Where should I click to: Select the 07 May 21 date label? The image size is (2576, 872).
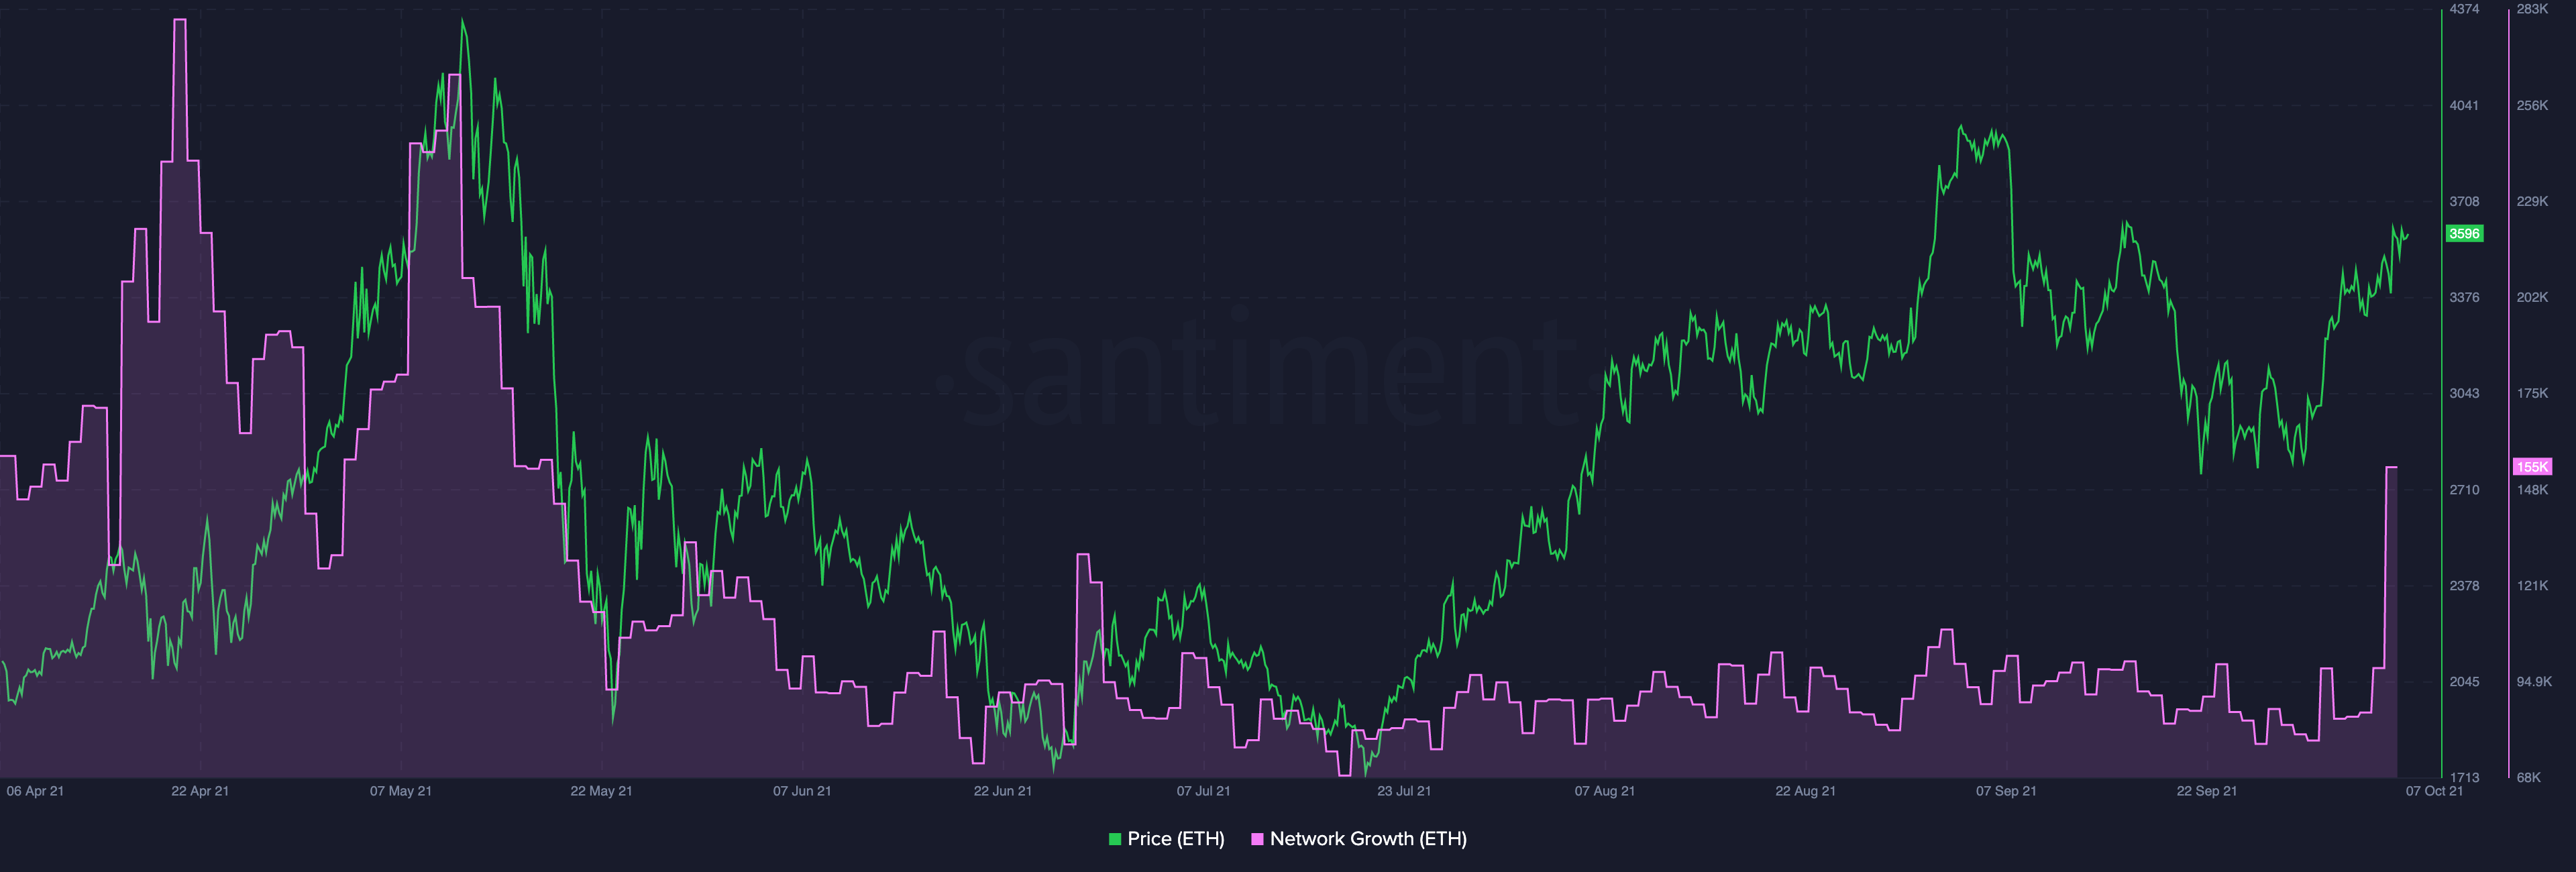(x=401, y=791)
